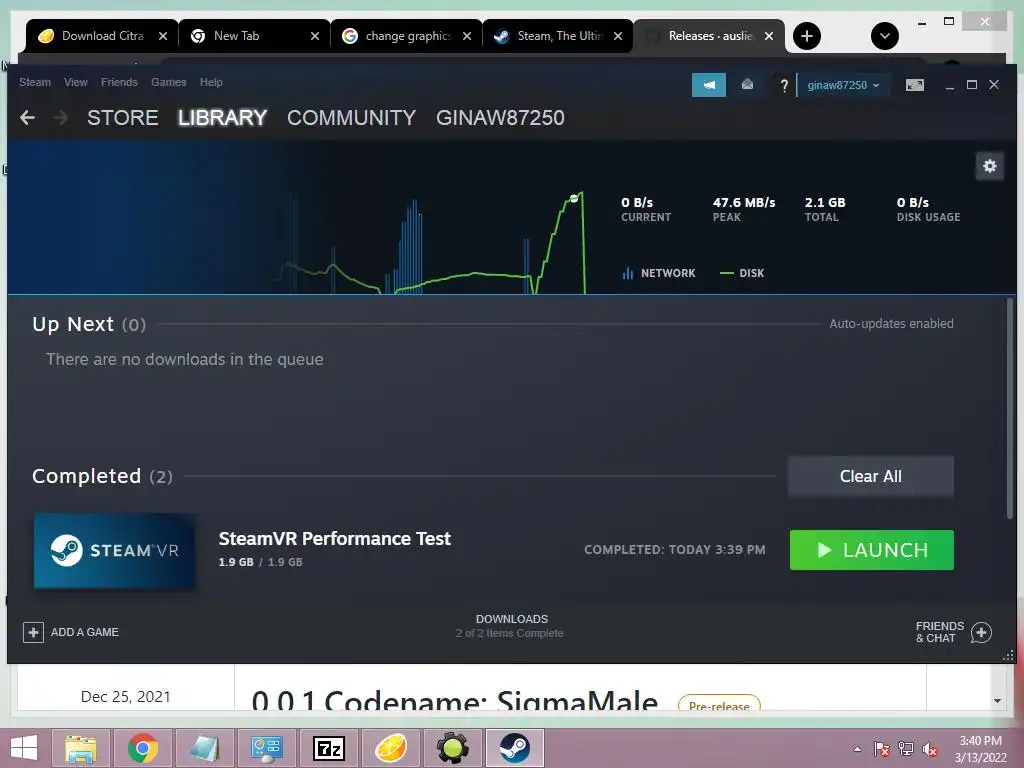Launch SteamVR Performance Test
Image resolution: width=1024 pixels, height=768 pixels.
[872, 550]
